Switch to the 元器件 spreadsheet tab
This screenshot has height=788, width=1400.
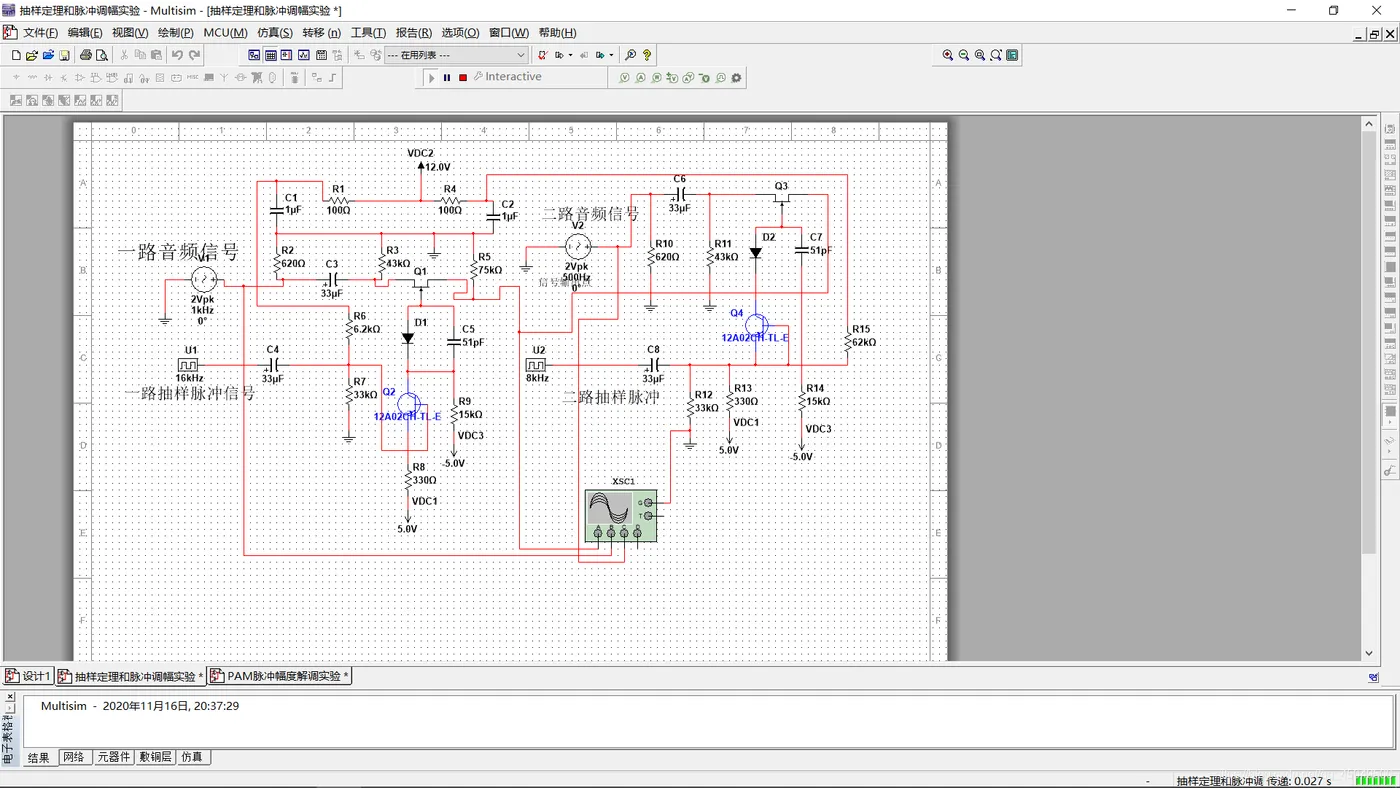coord(113,758)
